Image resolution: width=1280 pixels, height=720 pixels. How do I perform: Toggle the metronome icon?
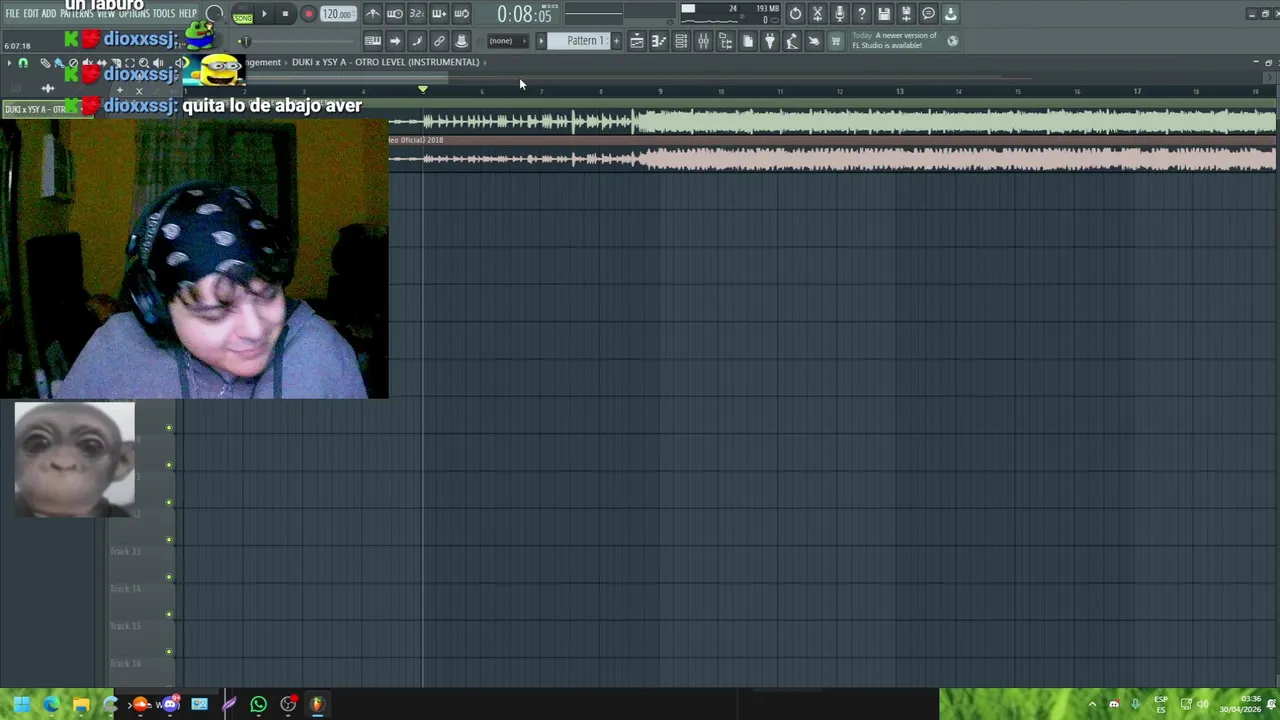[372, 14]
